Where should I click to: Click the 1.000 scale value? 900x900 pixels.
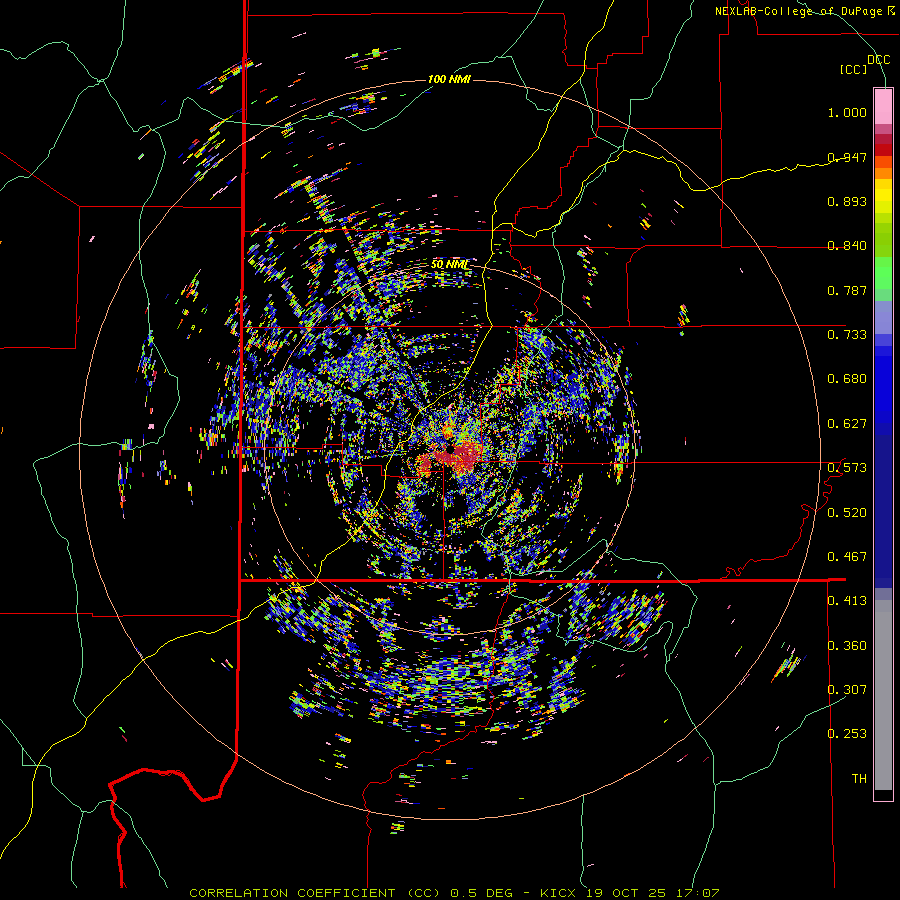pyautogui.click(x=847, y=112)
